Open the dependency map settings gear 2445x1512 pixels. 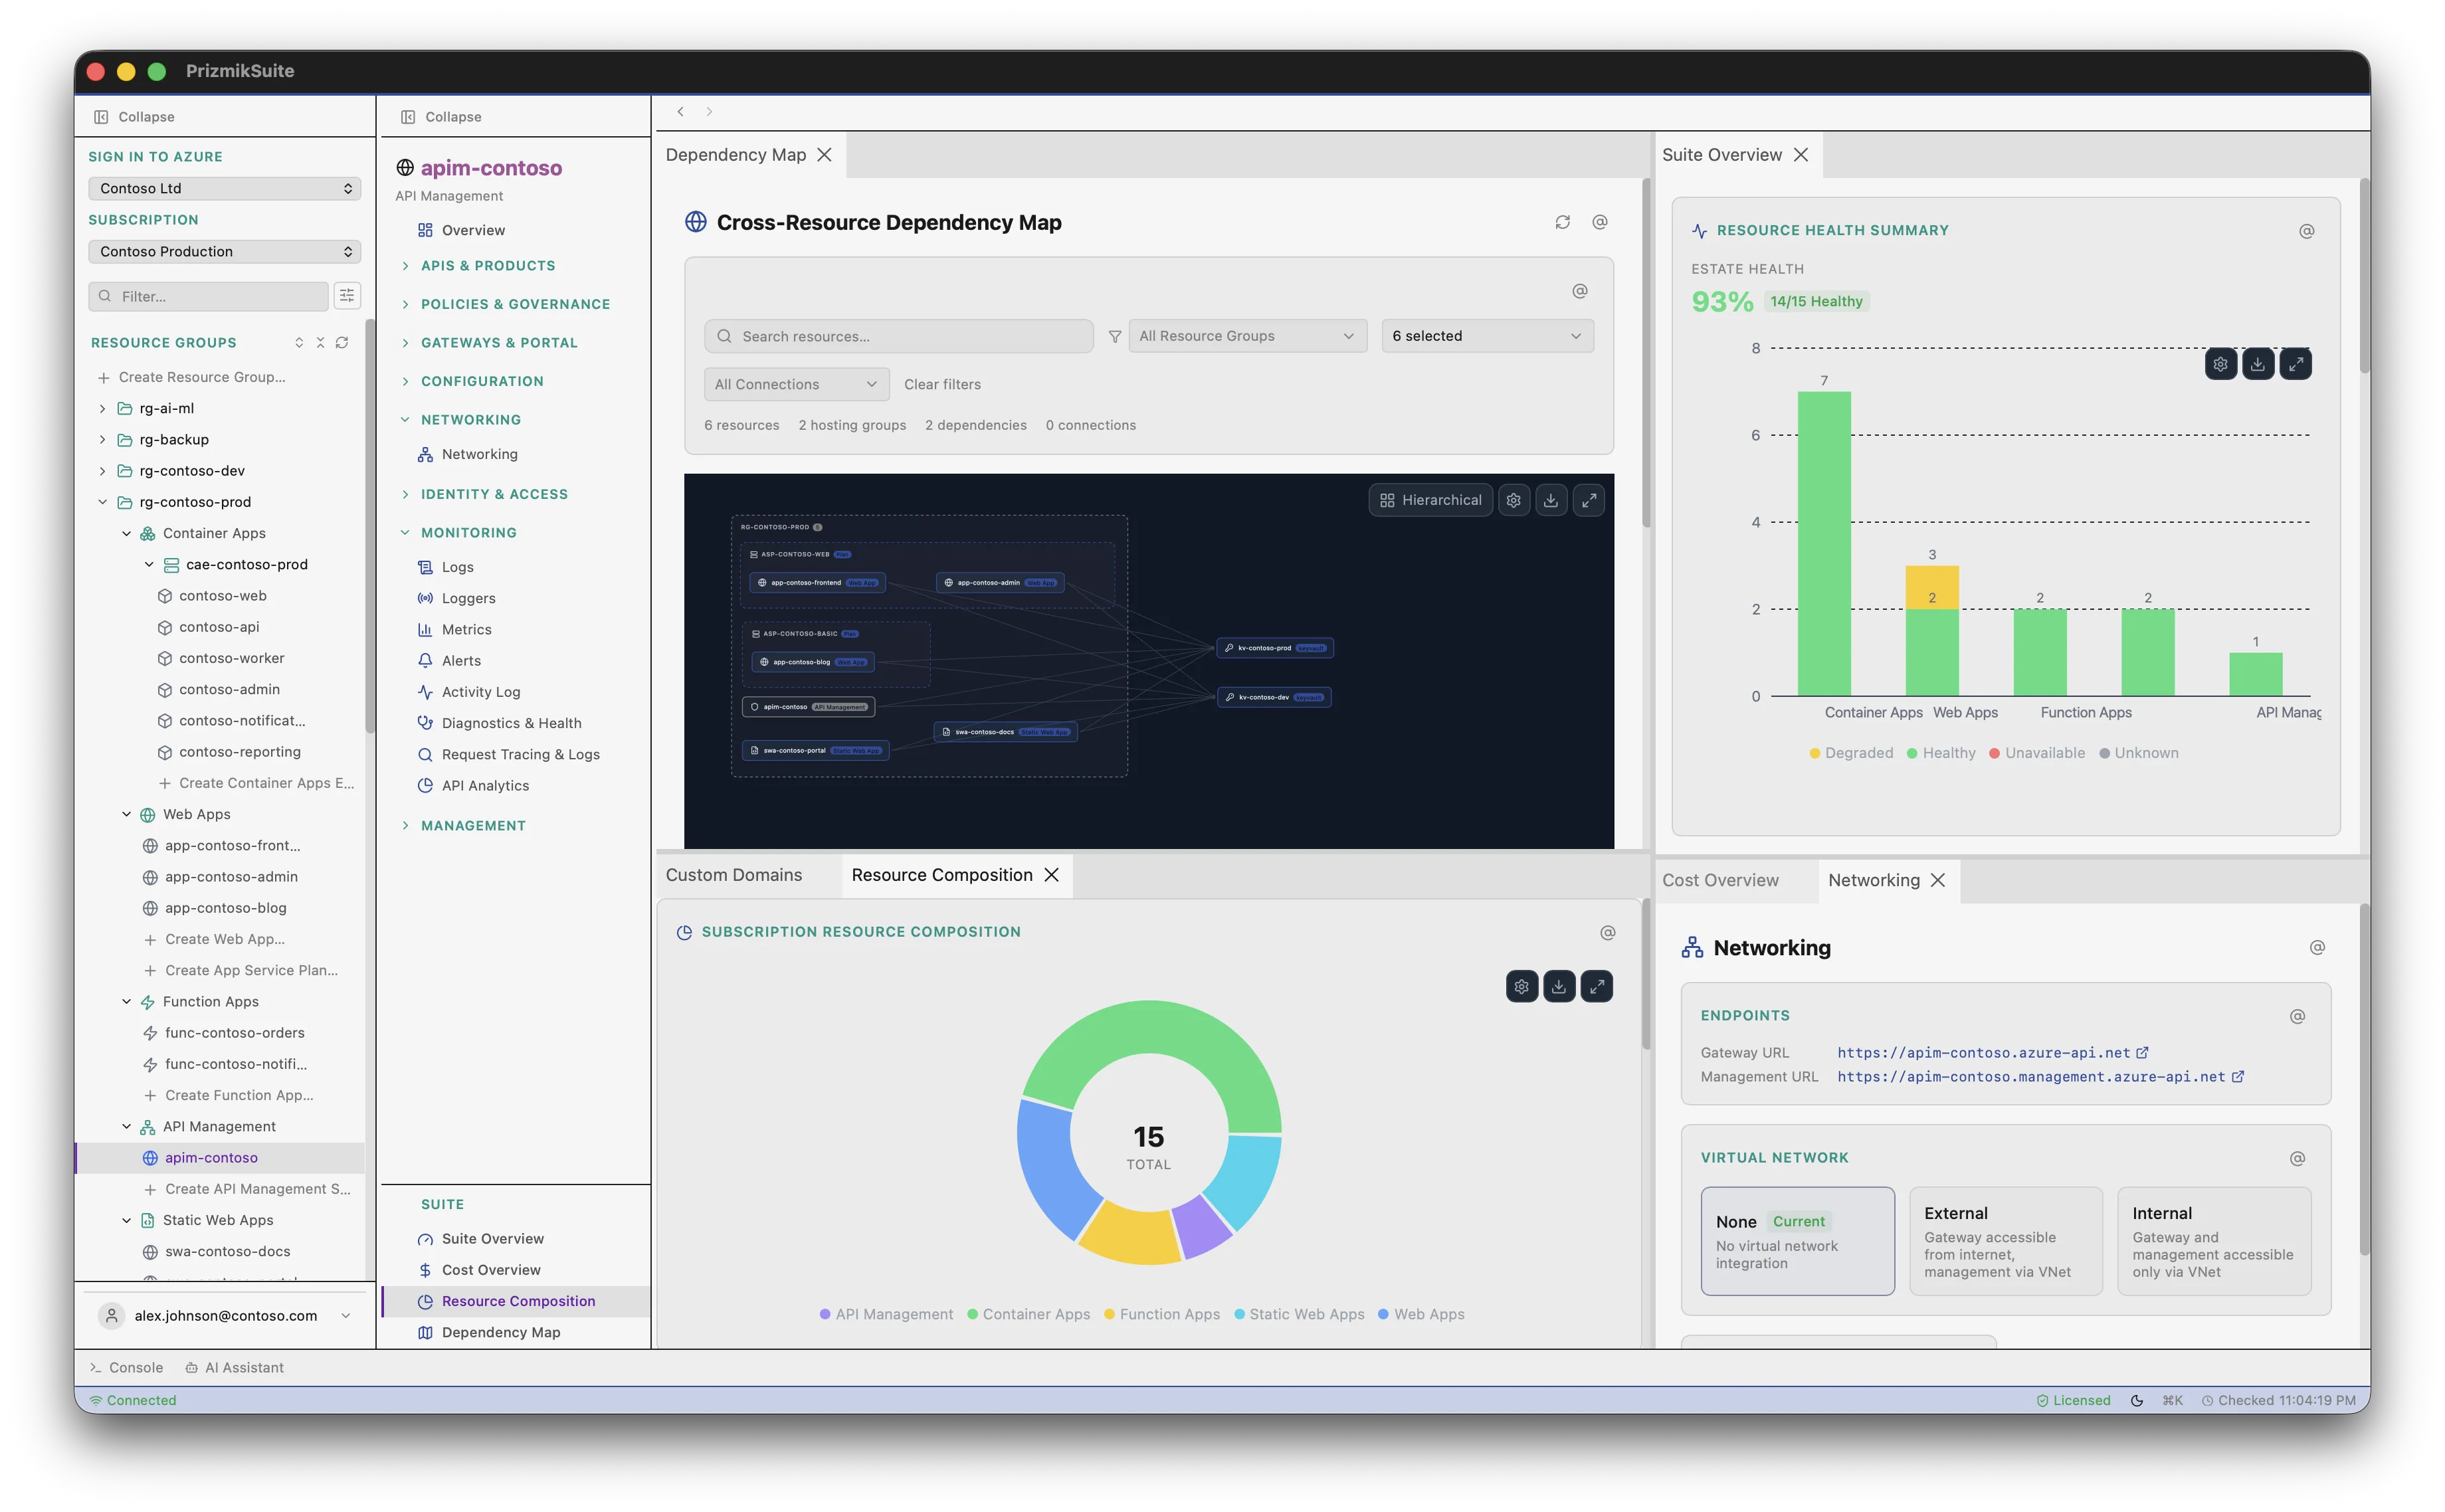coord(1513,500)
